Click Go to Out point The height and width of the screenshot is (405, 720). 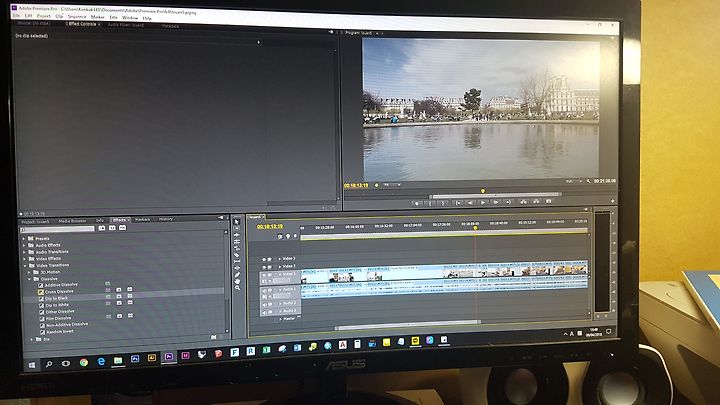pyautogui.click(x=508, y=202)
